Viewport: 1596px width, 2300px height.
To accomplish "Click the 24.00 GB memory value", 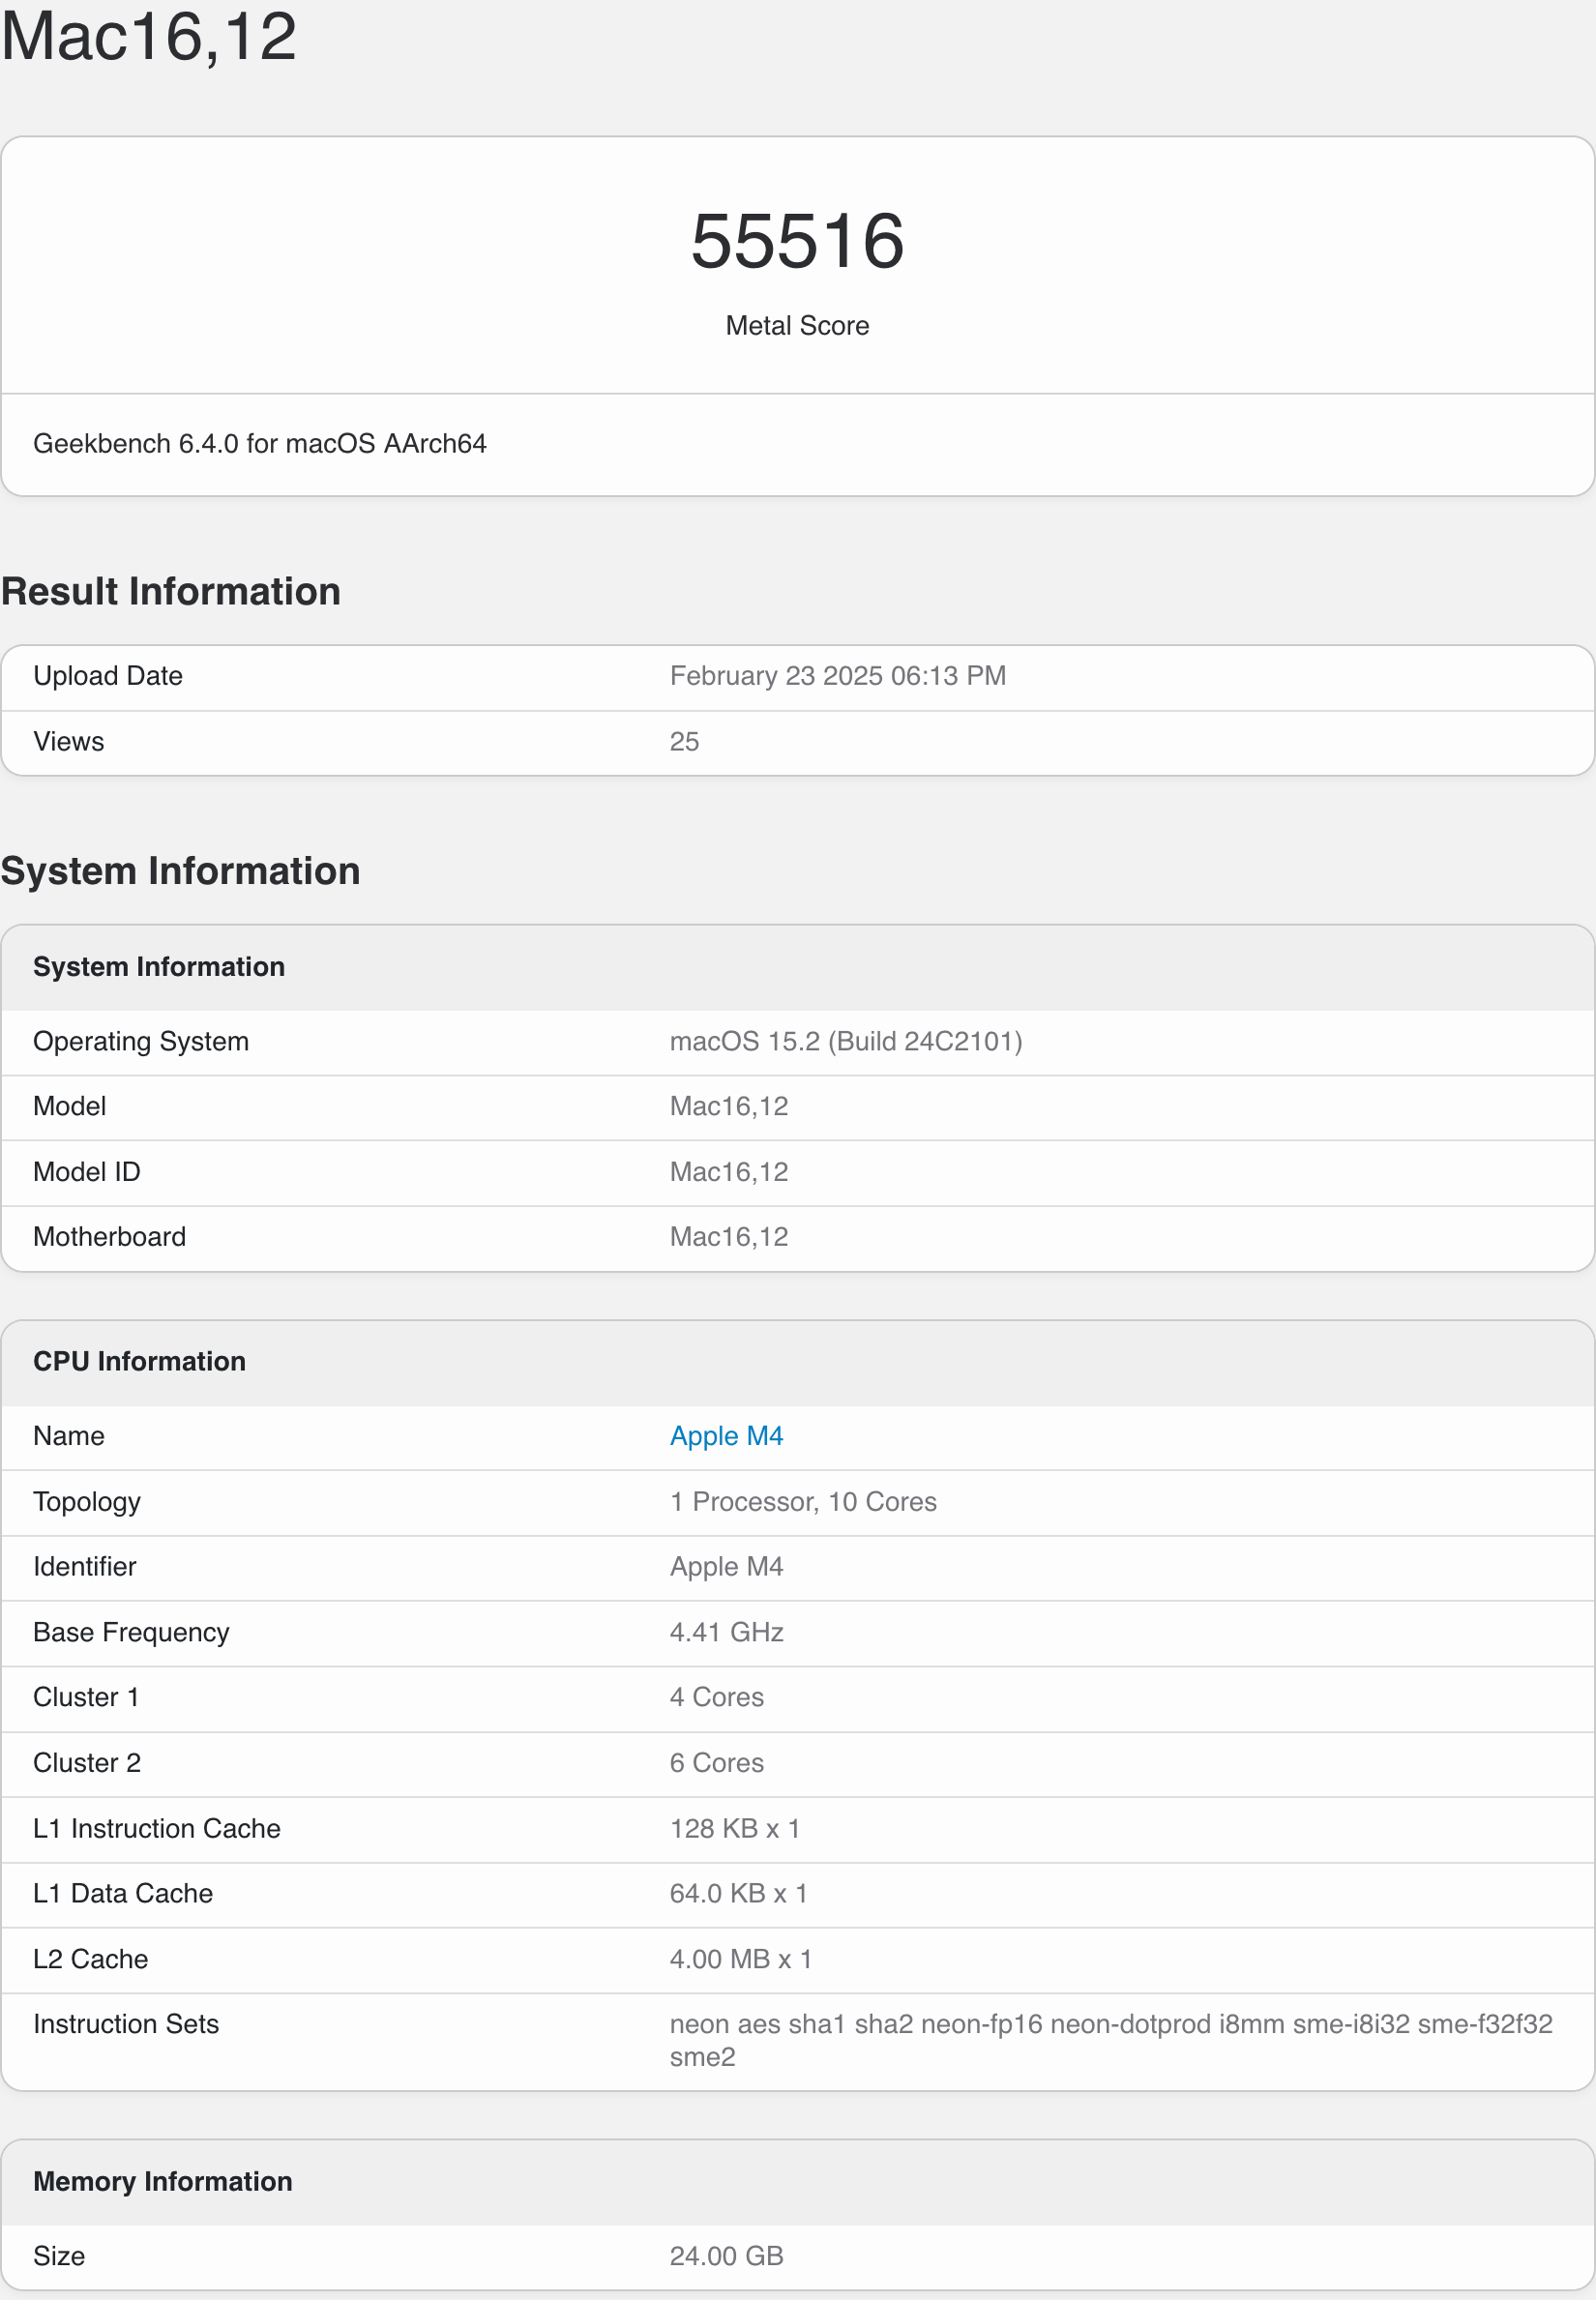I will point(727,2256).
